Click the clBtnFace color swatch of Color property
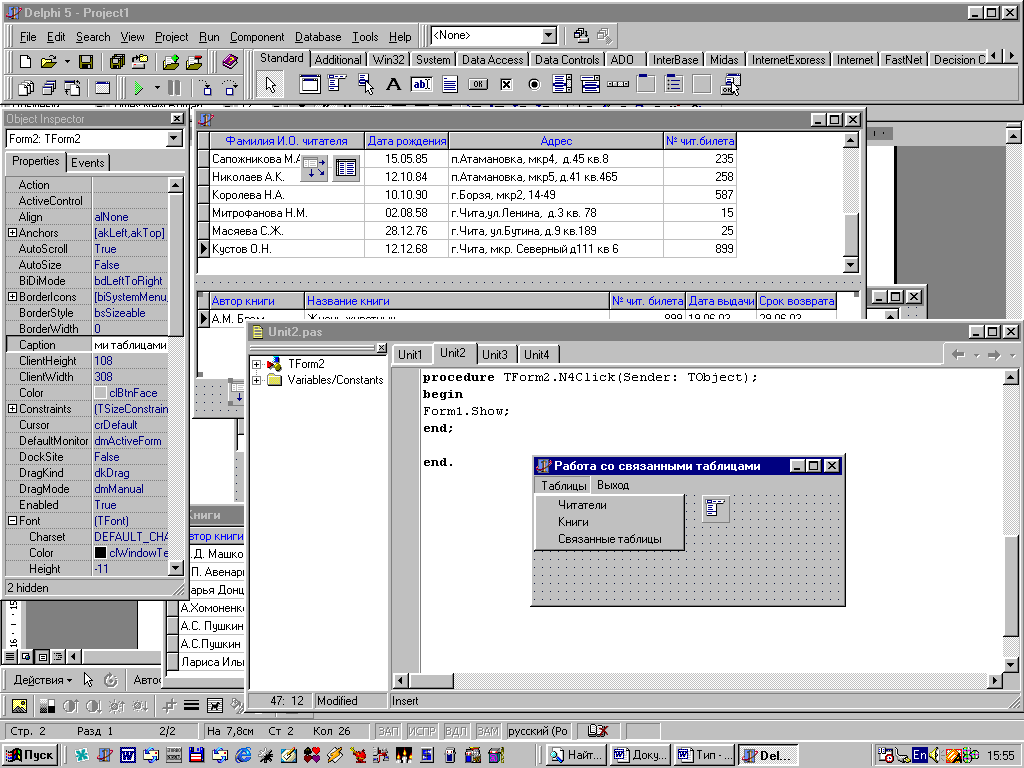Screen dimensions: 1024x768 [100, 392]
